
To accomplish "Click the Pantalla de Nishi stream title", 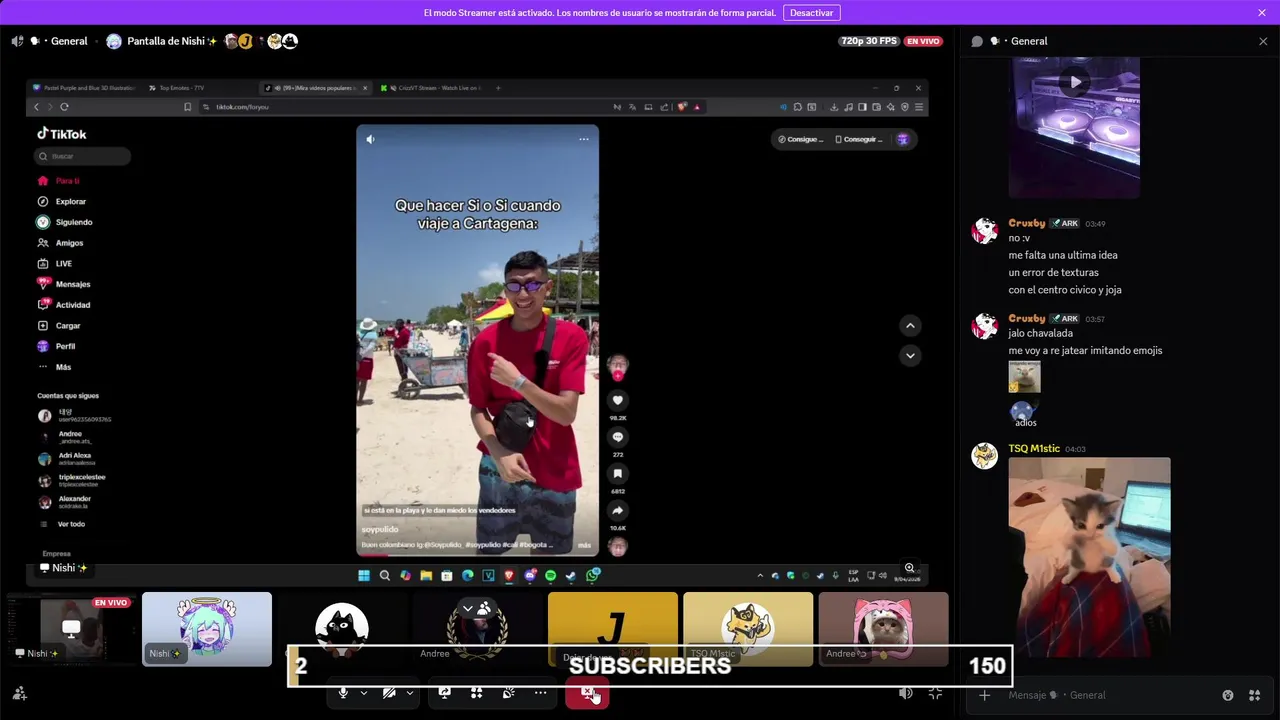I will pyautogui.click(x=171, y=41).
